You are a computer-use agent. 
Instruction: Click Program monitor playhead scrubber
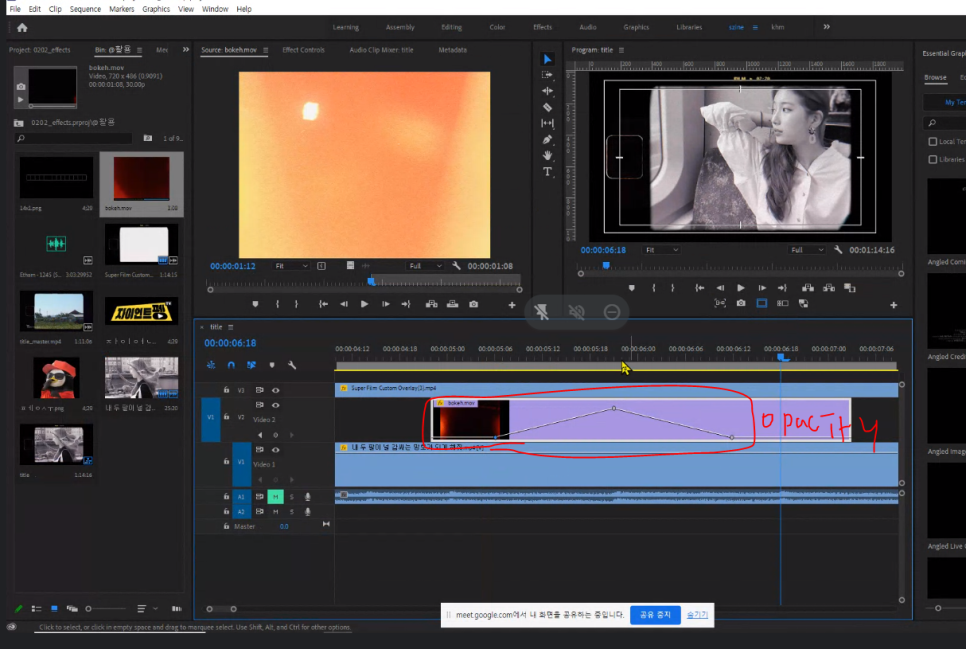point(606,266)
